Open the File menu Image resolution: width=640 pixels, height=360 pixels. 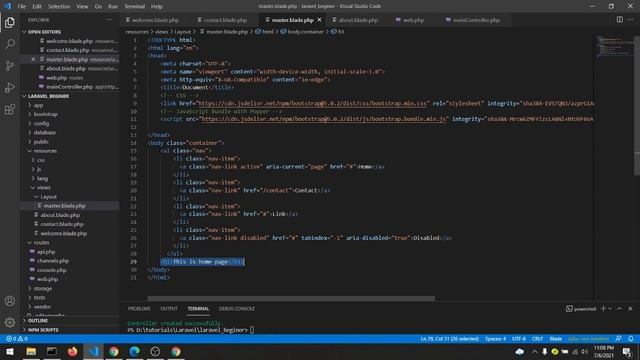point(22,6)
